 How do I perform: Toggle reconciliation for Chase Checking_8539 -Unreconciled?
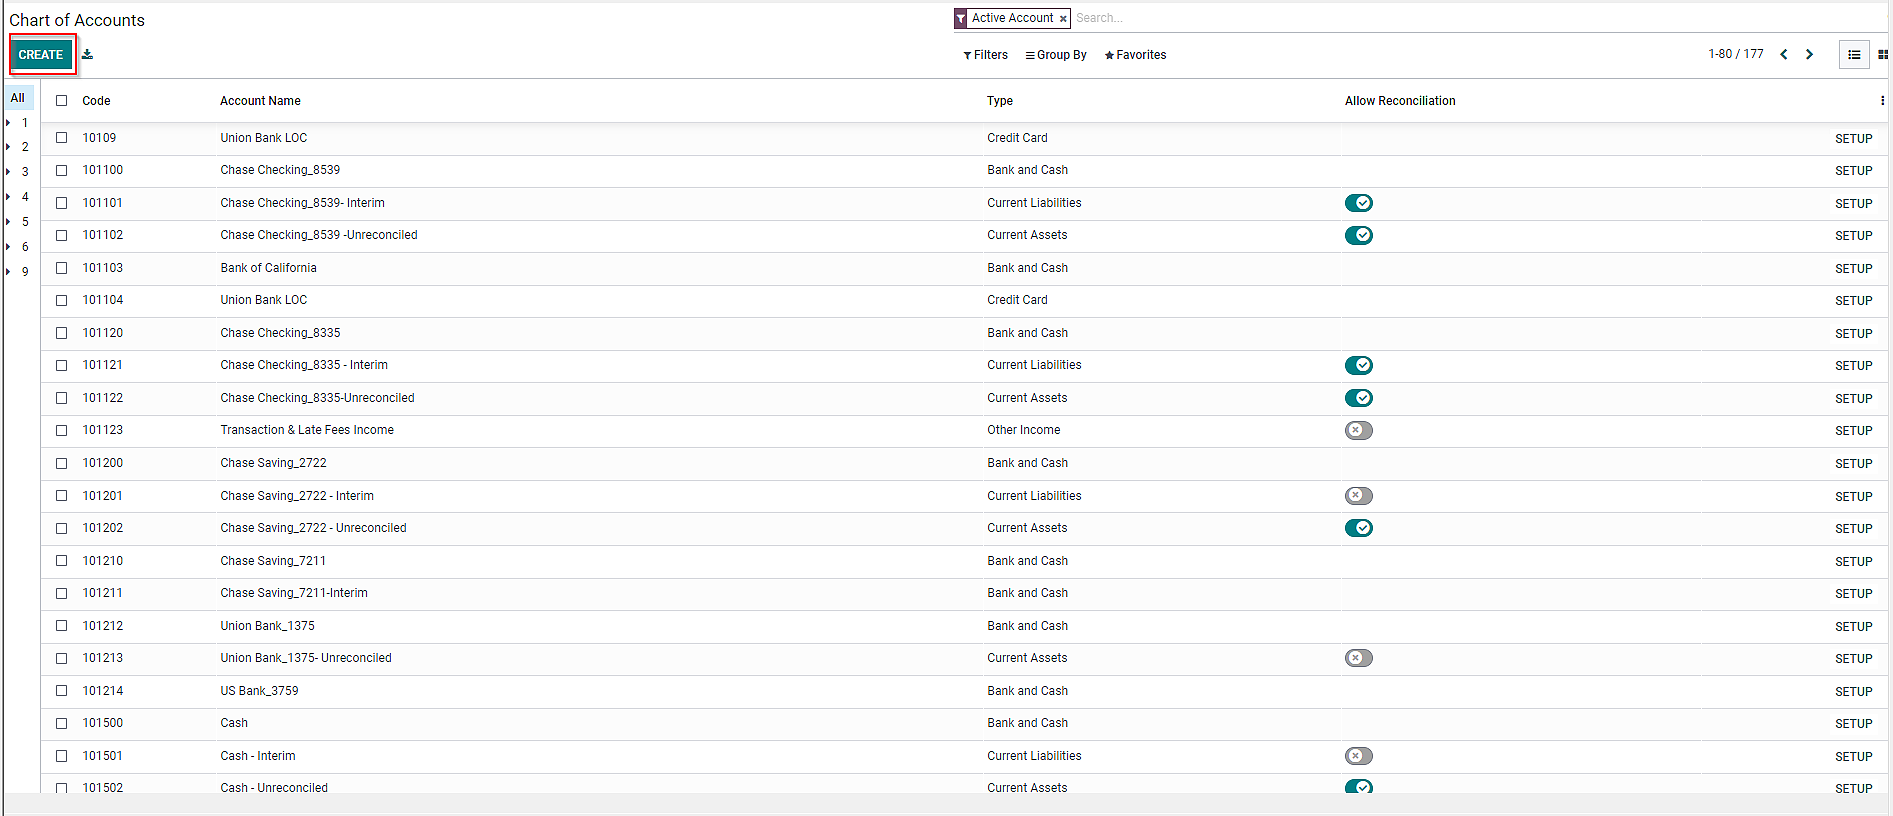tap(1358, 235)
